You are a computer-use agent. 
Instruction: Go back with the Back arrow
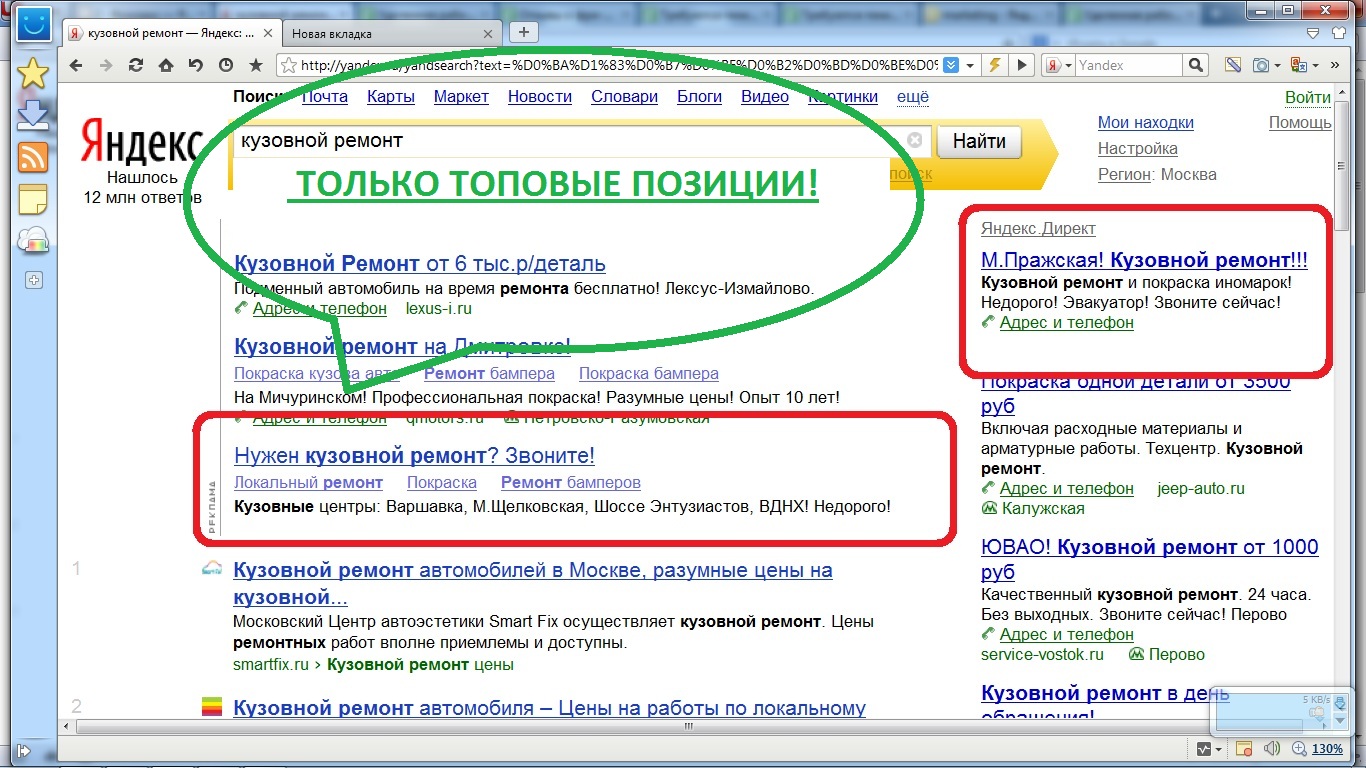[x=77, y=65]
